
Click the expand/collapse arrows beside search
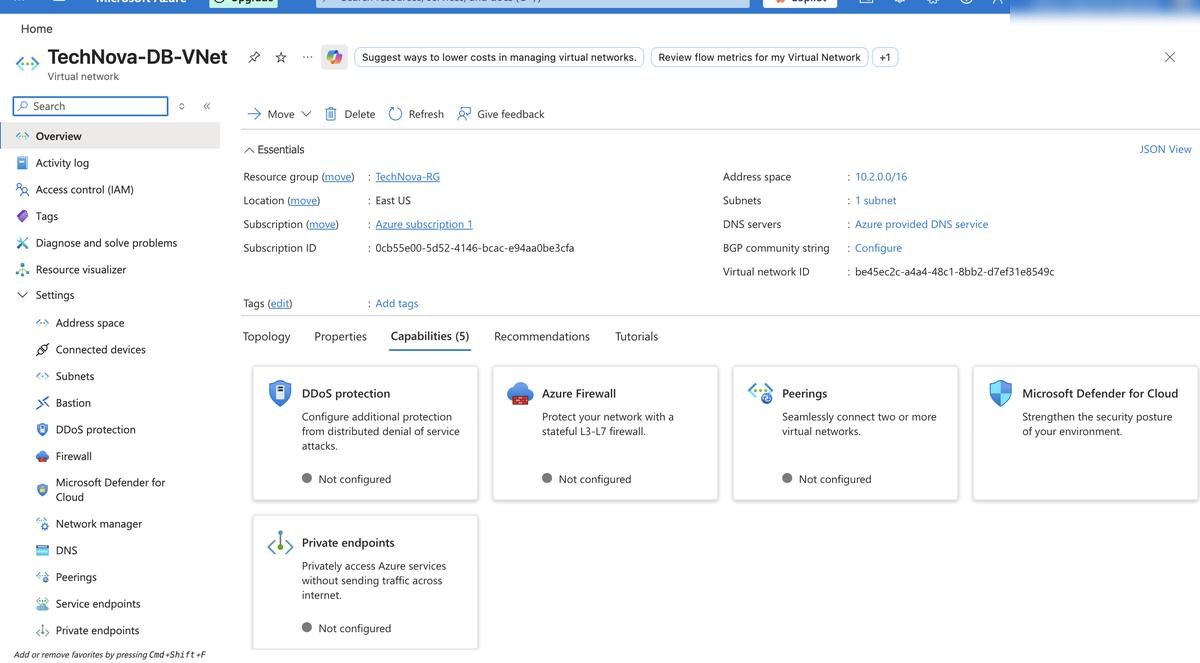point(181,106)
